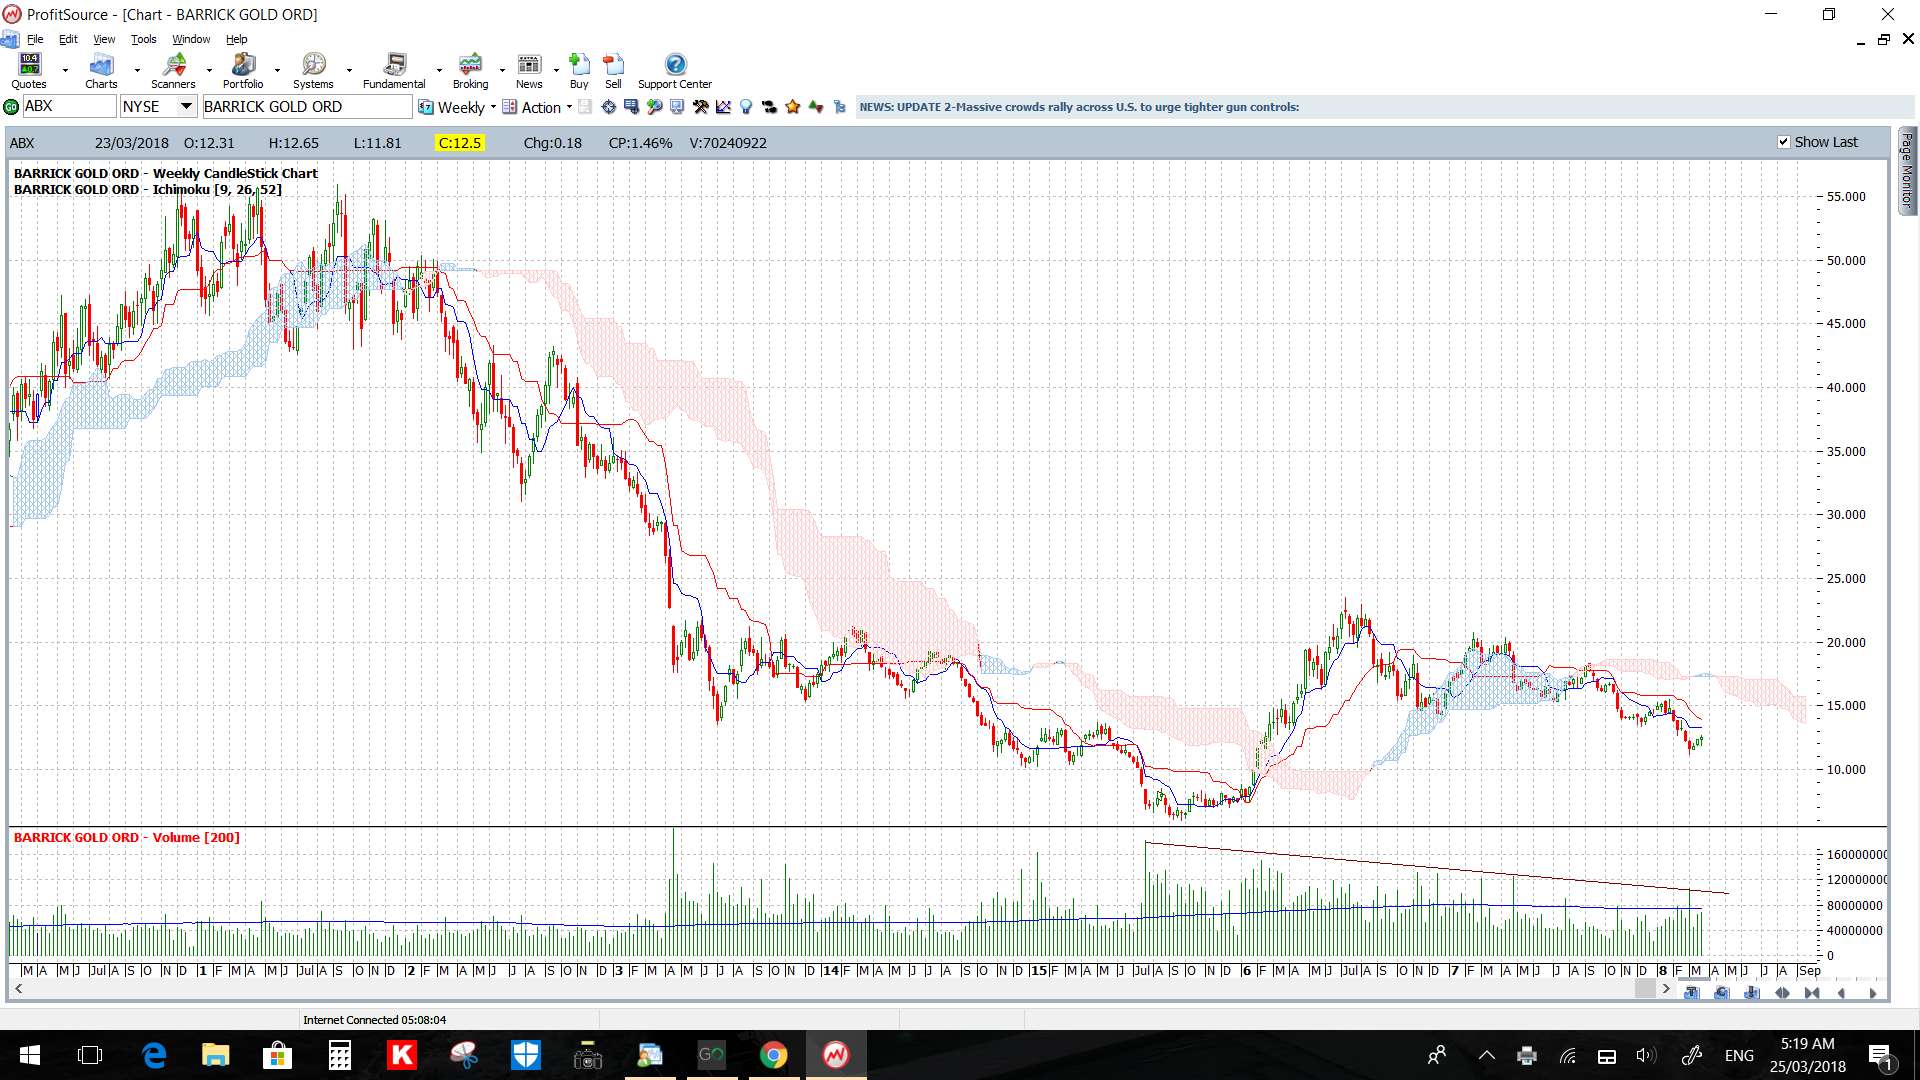The image size is (1920, 1080).
Task: Shift chart right with small arrow
Action: [x=1873, y=993]
